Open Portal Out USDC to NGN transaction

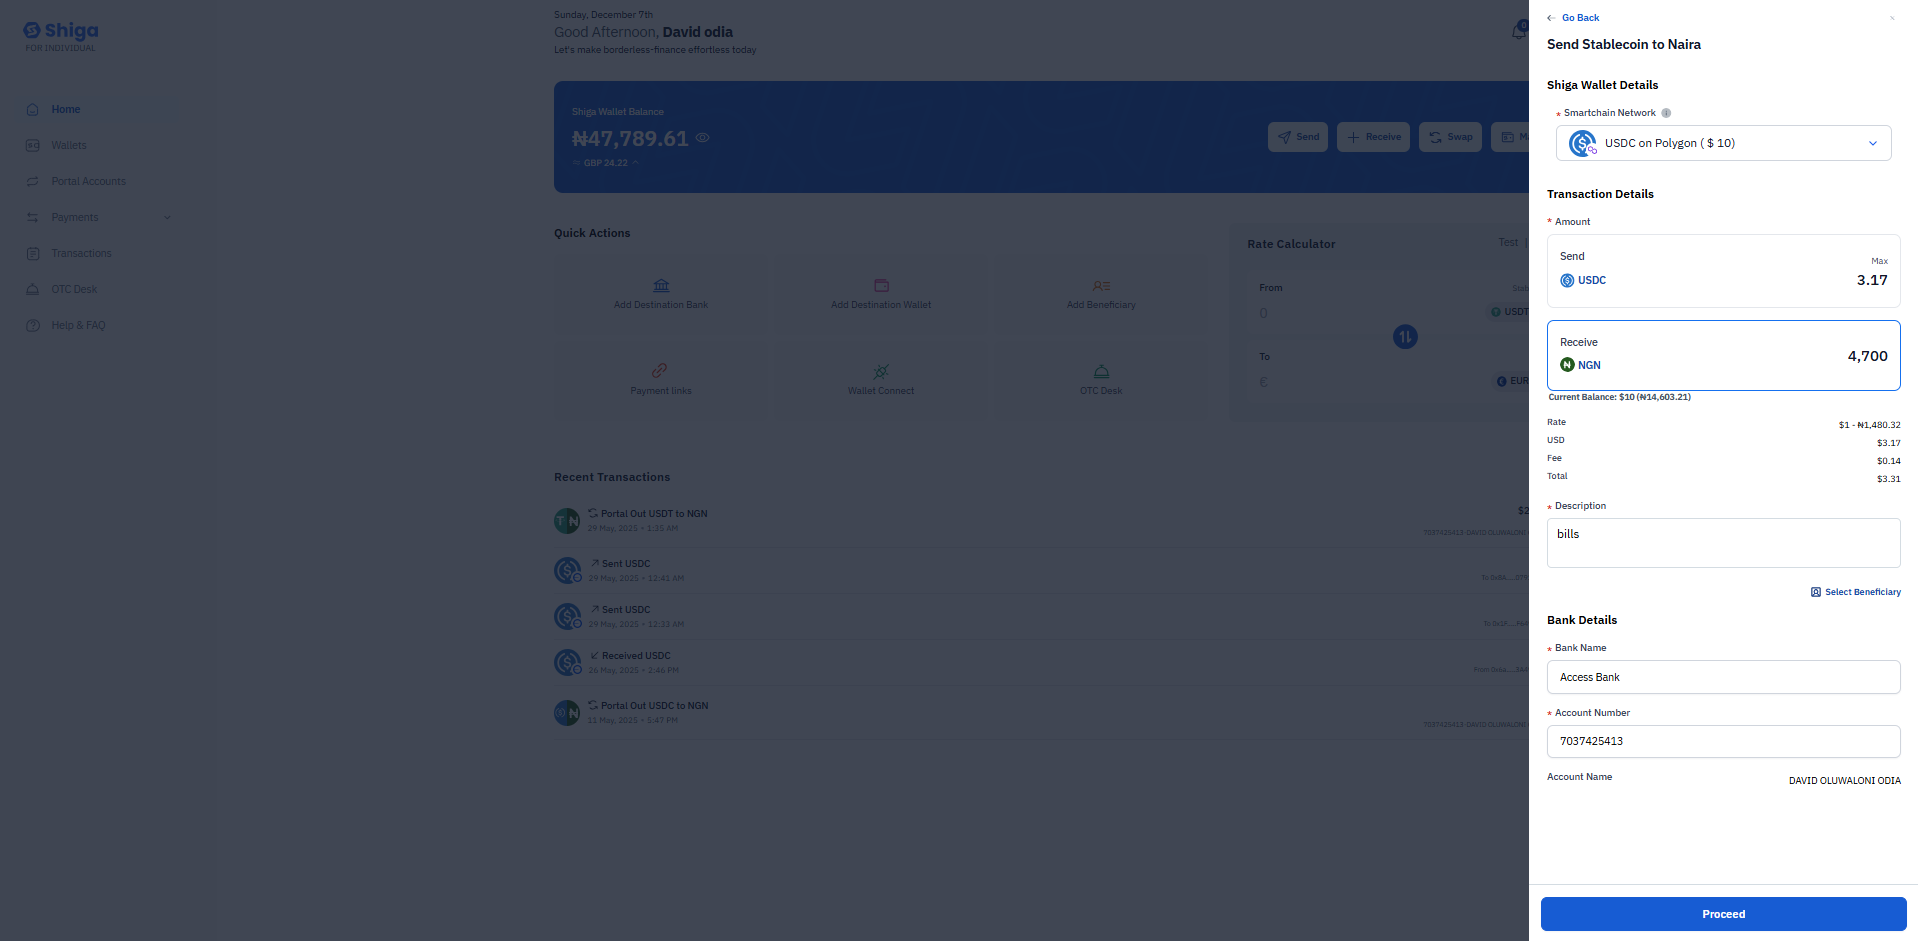[x=1041, y=713]
